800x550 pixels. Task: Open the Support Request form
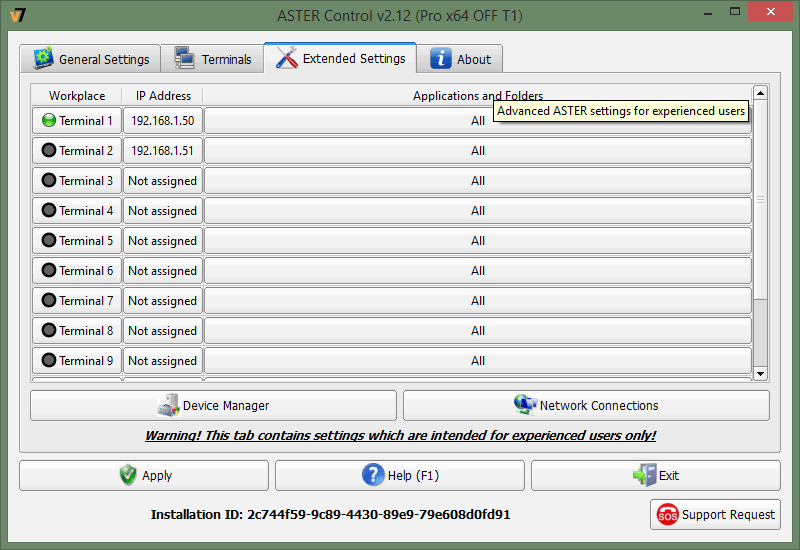click(715, 514)
